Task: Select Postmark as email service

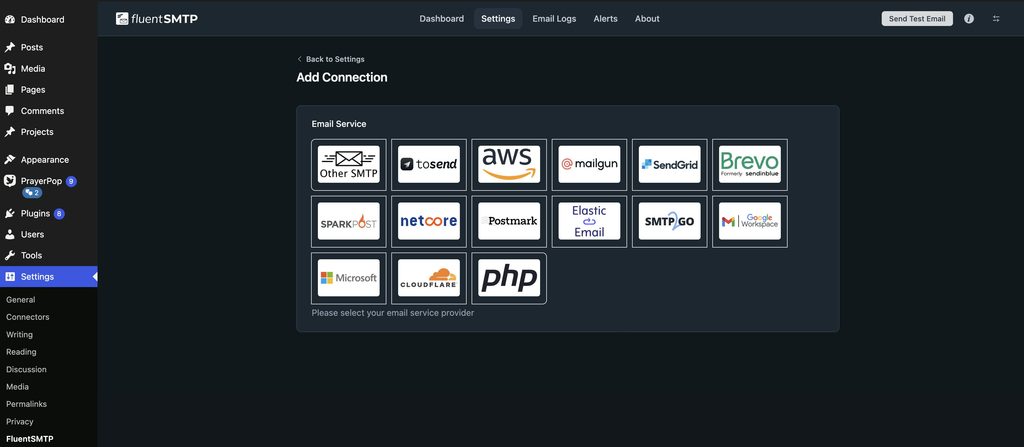Action: (x=509, y=222)
